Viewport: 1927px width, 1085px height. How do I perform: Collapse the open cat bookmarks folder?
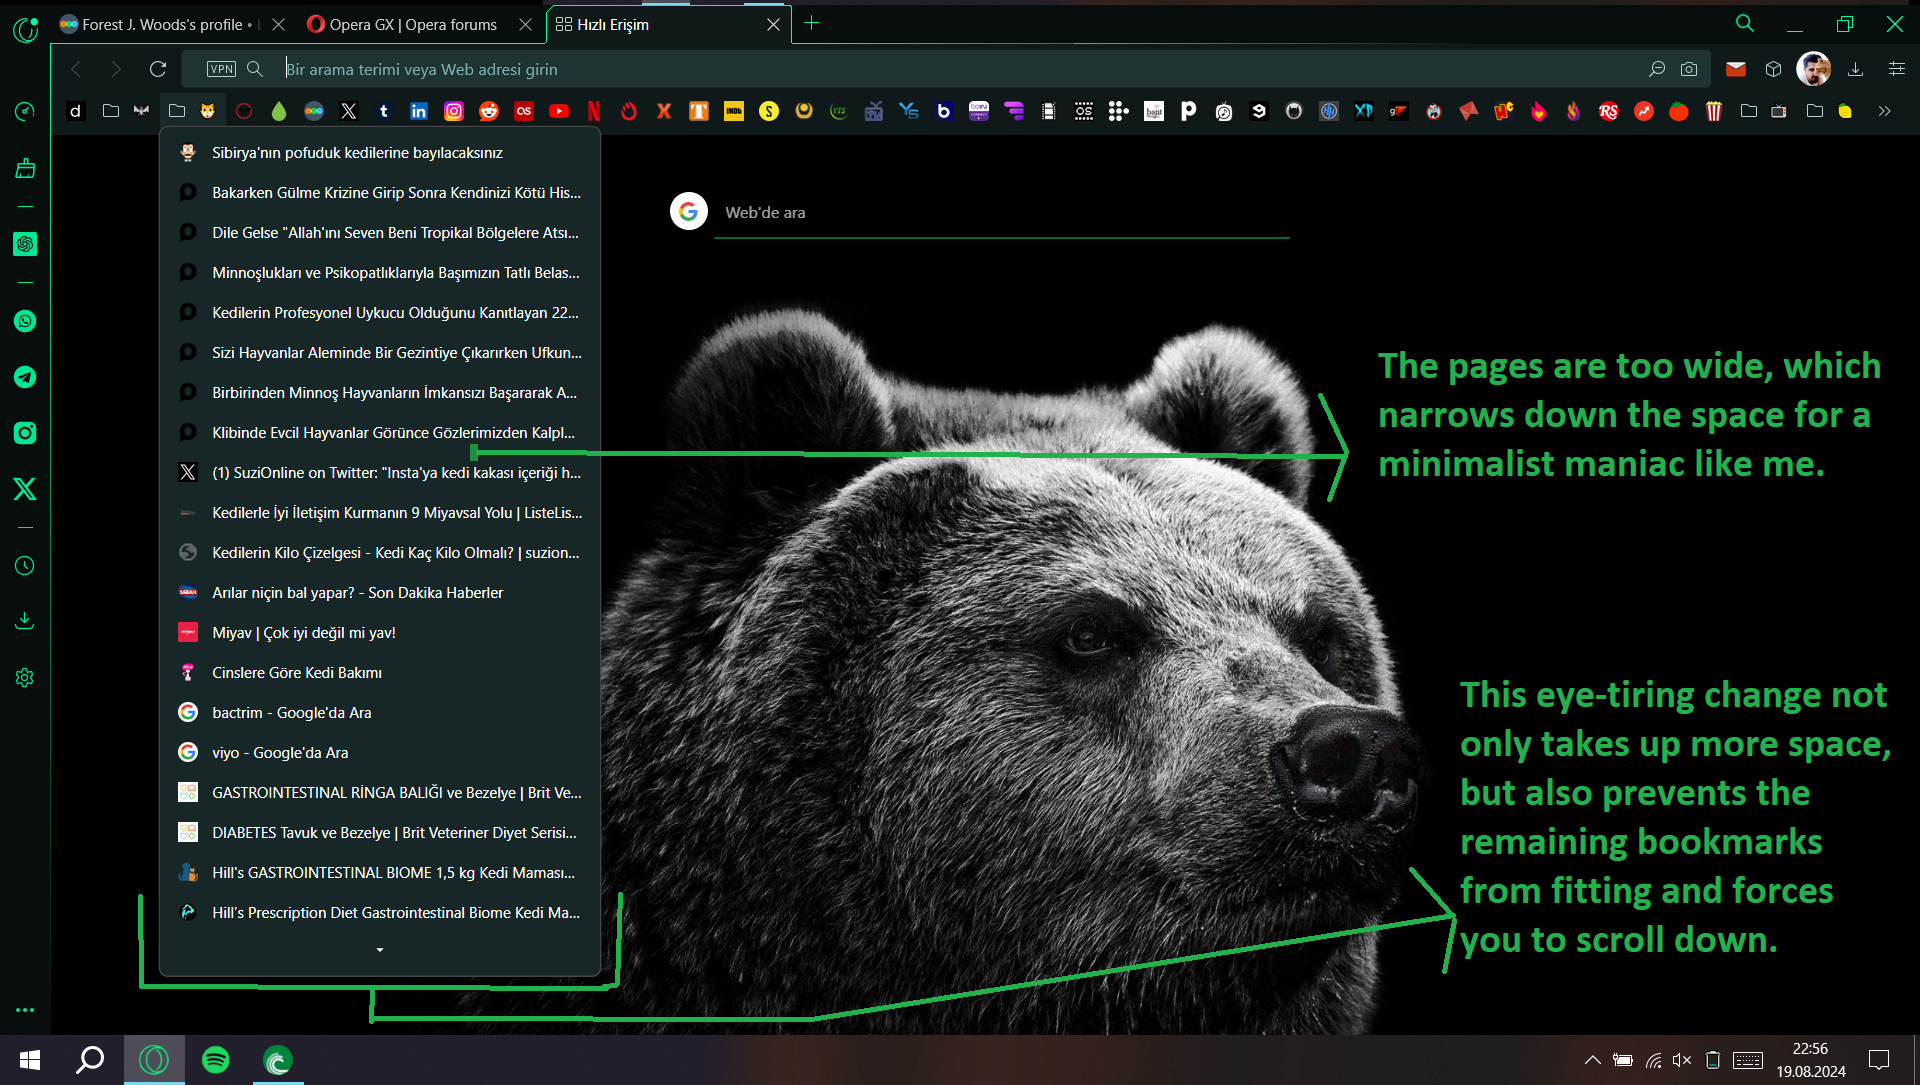(192, 111)
